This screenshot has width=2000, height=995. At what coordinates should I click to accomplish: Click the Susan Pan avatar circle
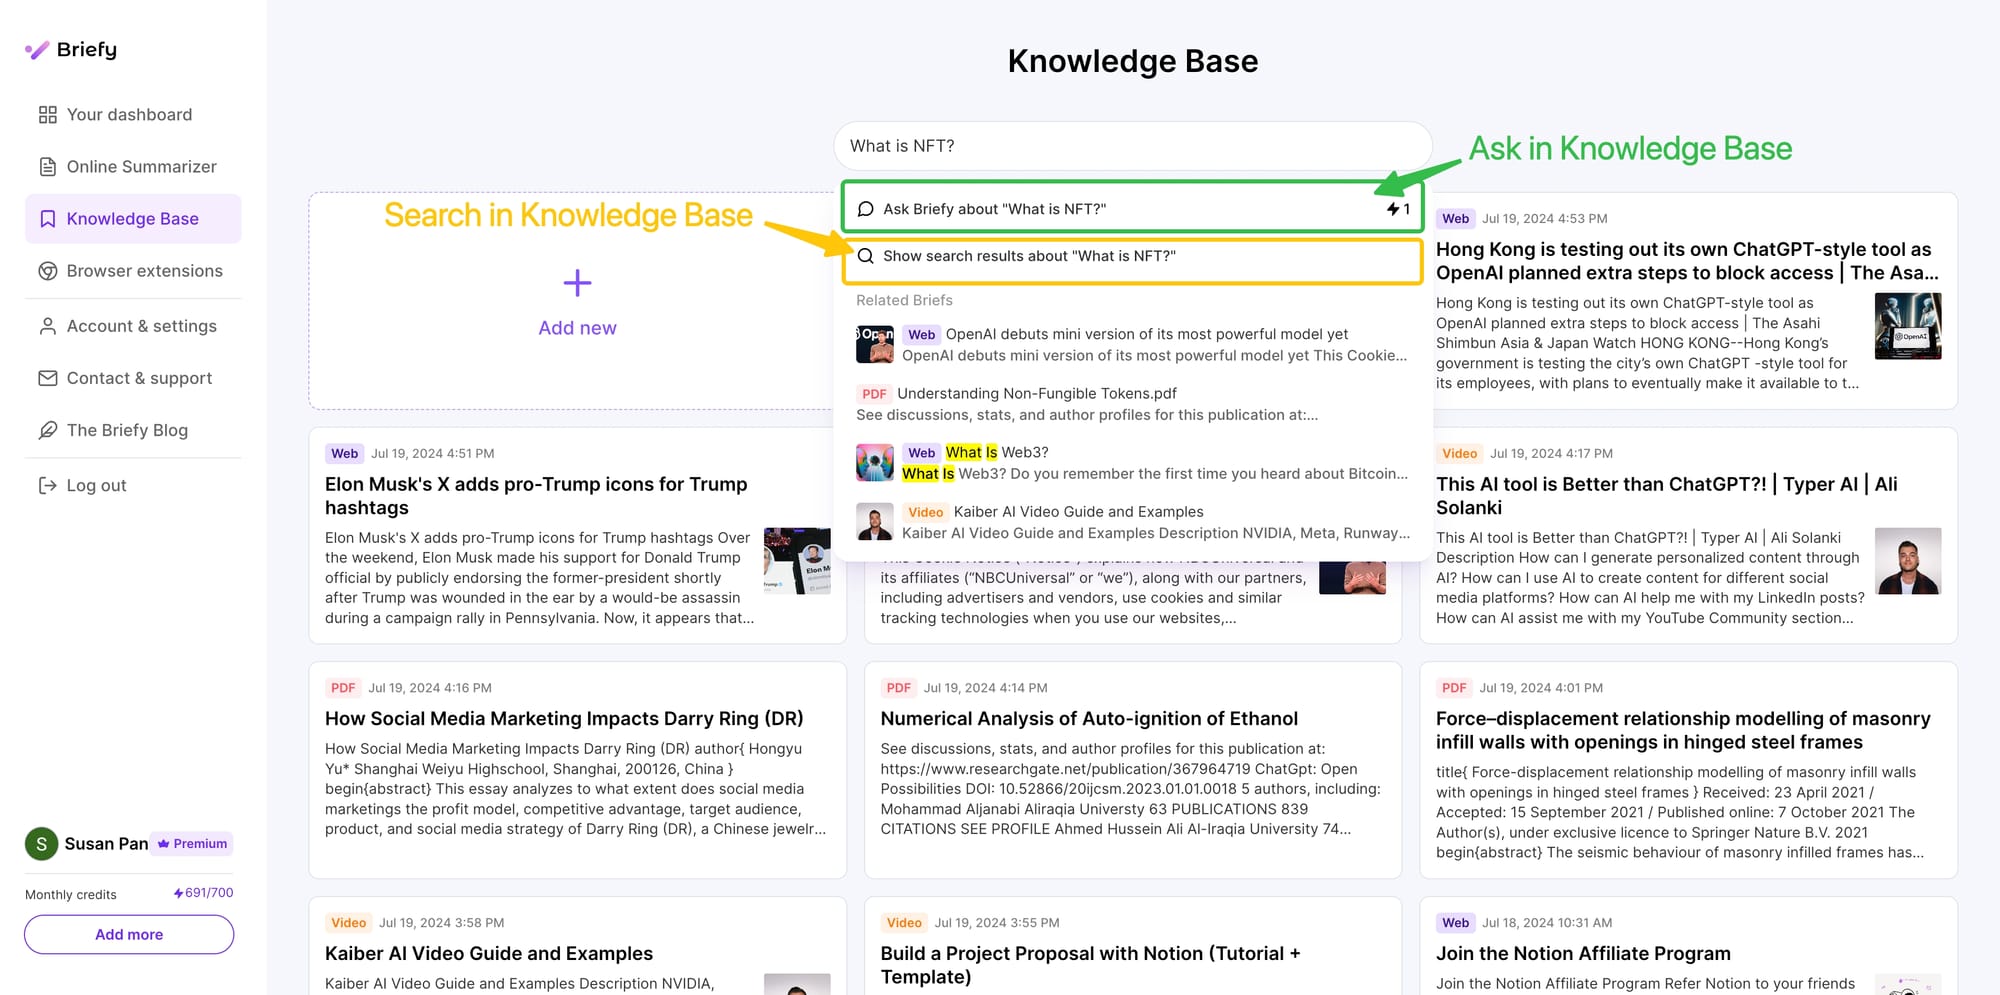pos(41,844)
